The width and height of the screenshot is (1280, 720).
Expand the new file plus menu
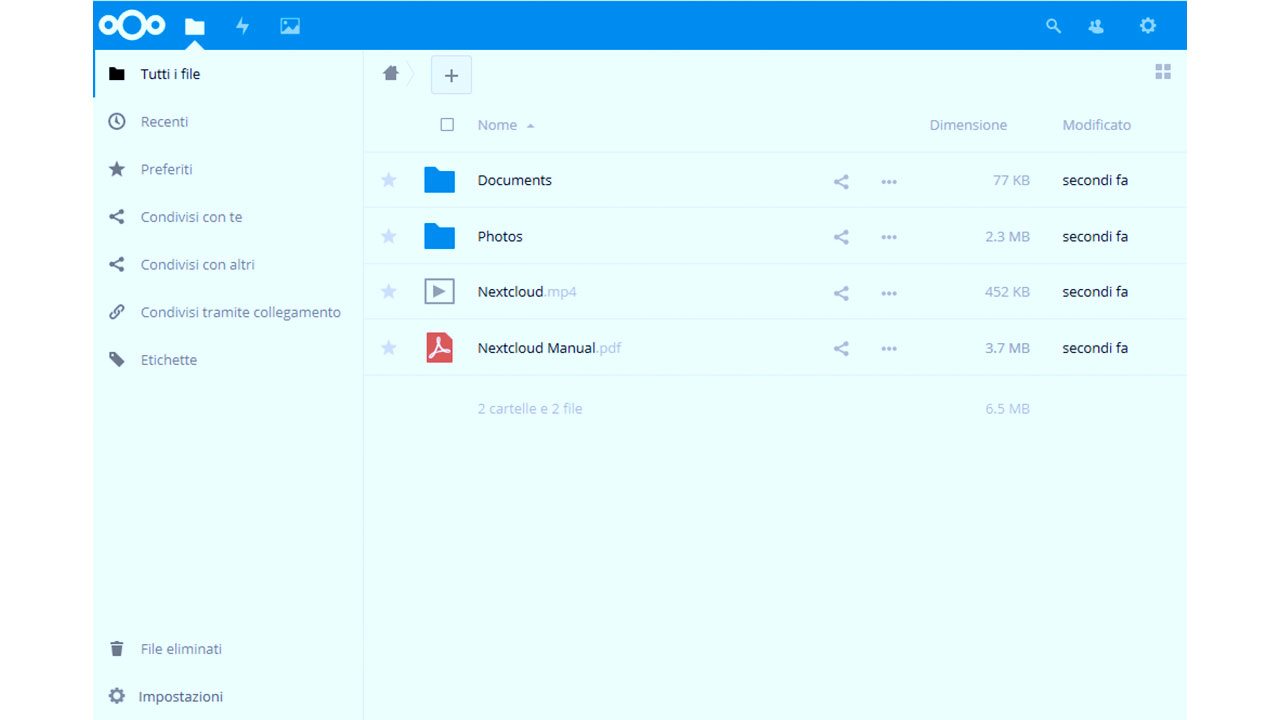coord(451,75)
